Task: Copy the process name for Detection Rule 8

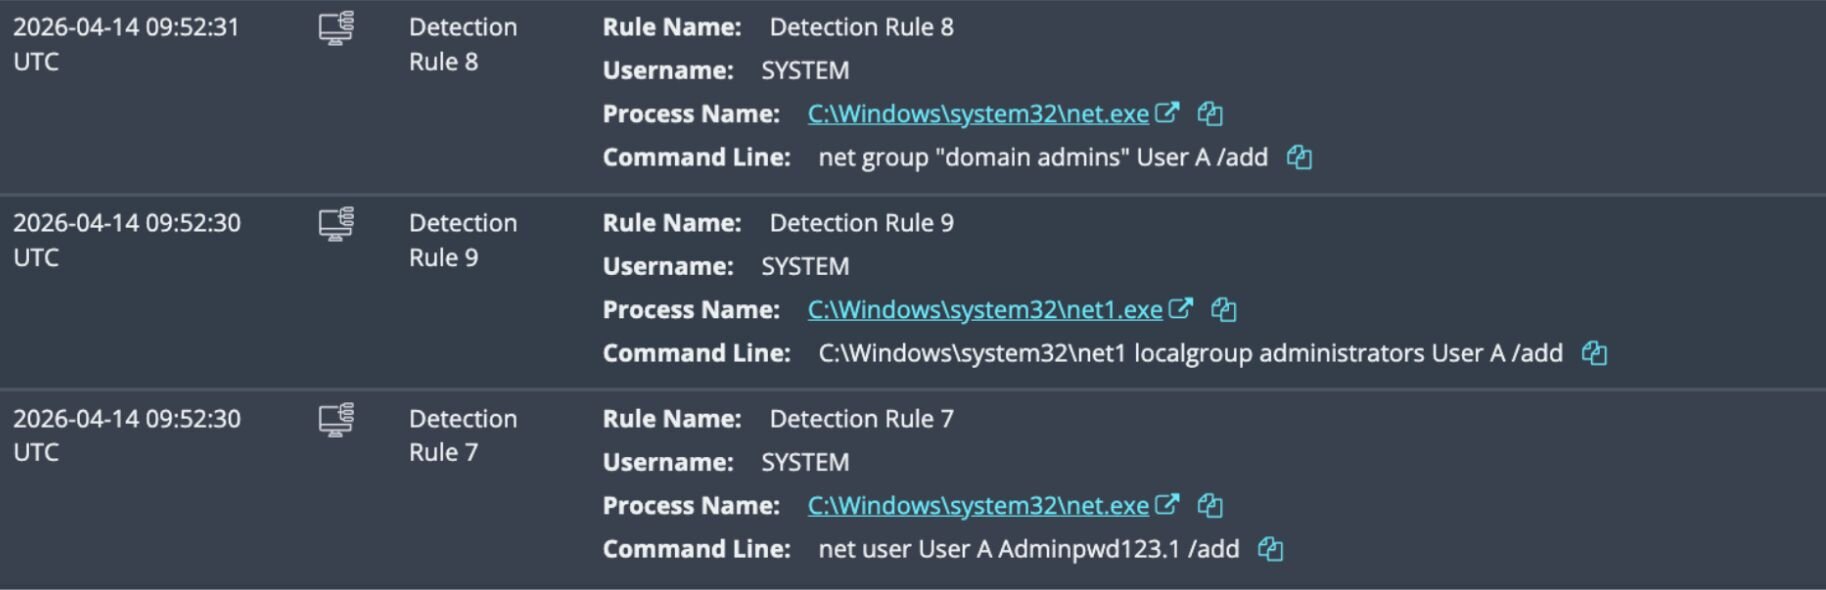Action: (x=1210, y=114)
